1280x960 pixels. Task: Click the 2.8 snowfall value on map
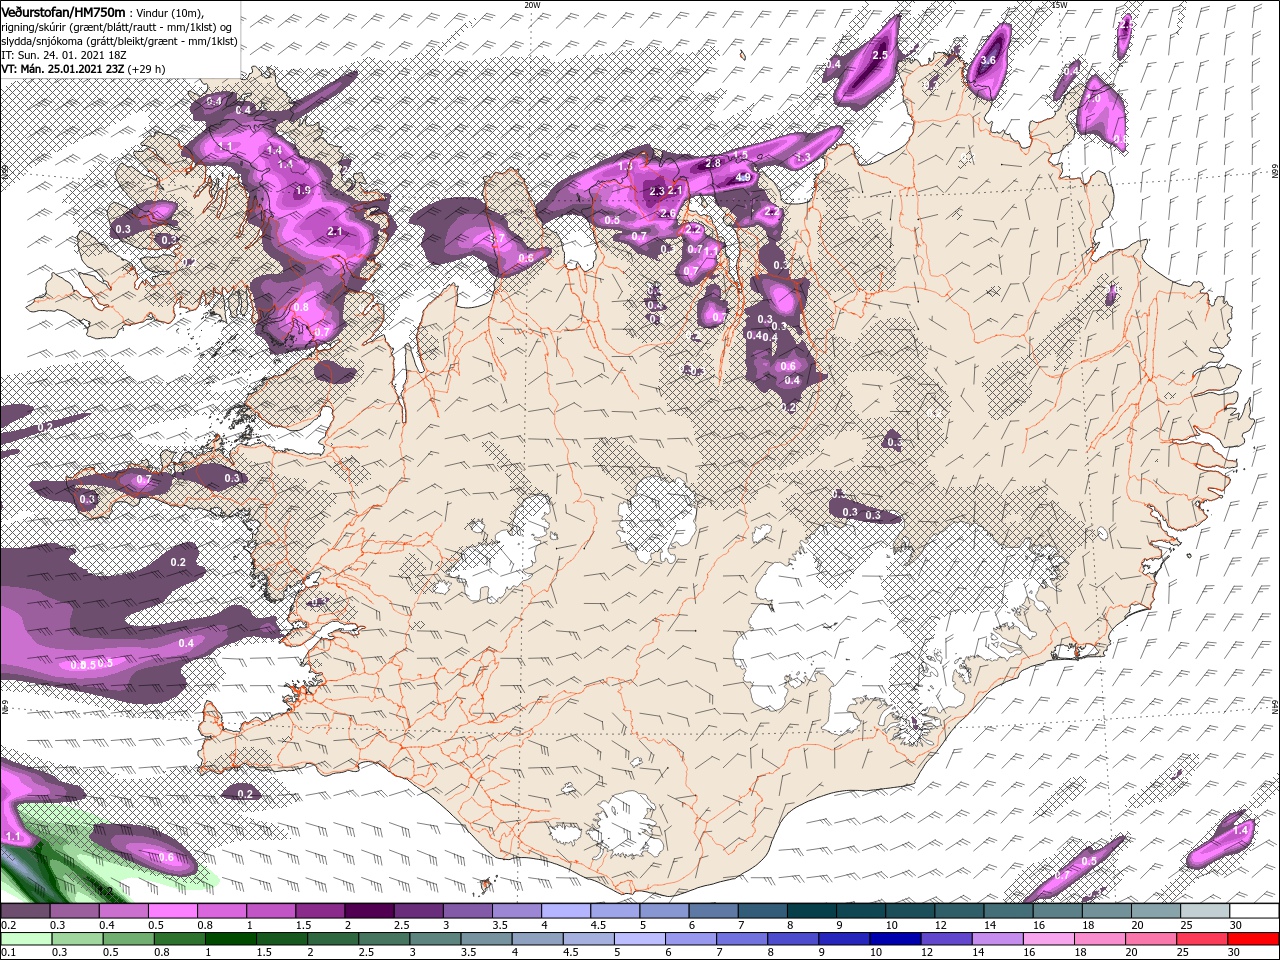coord(713,163)
